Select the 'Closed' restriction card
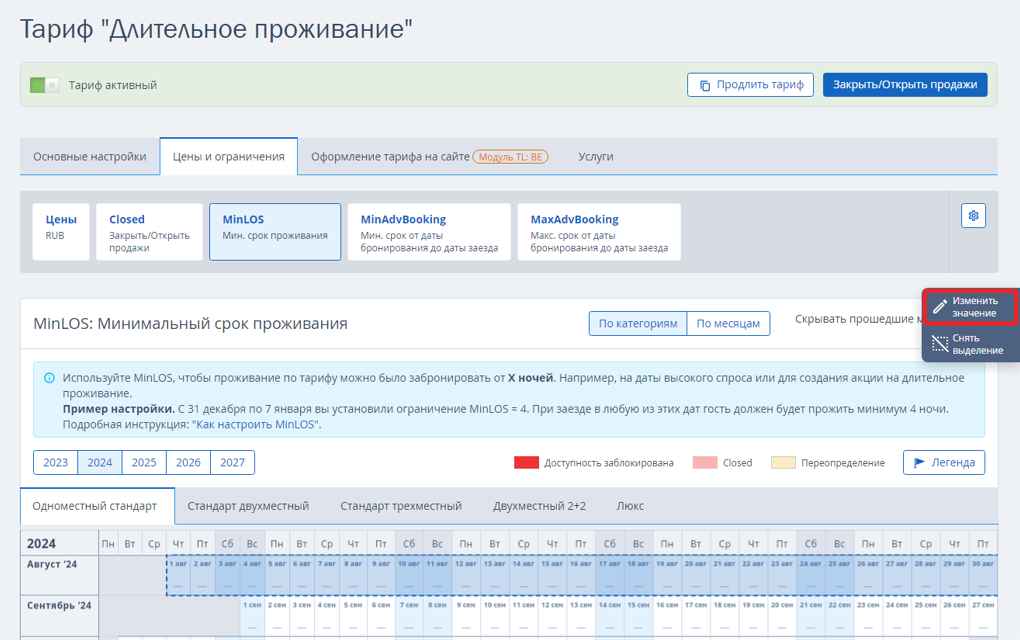This screenshot has width=1020, height=640. pos(150,232)
